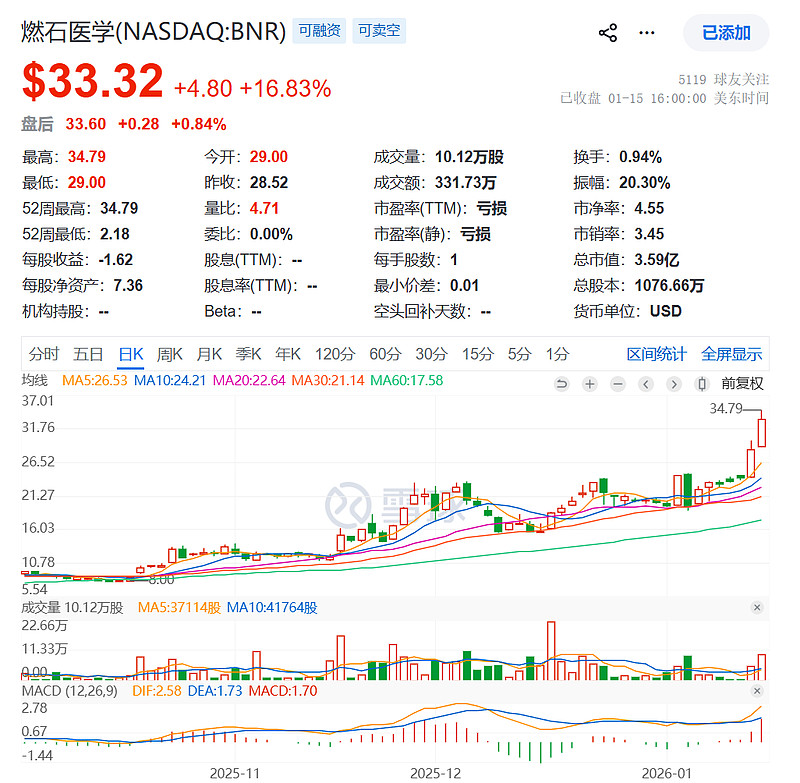Click 全屏显示 fullscreen link

731,353
